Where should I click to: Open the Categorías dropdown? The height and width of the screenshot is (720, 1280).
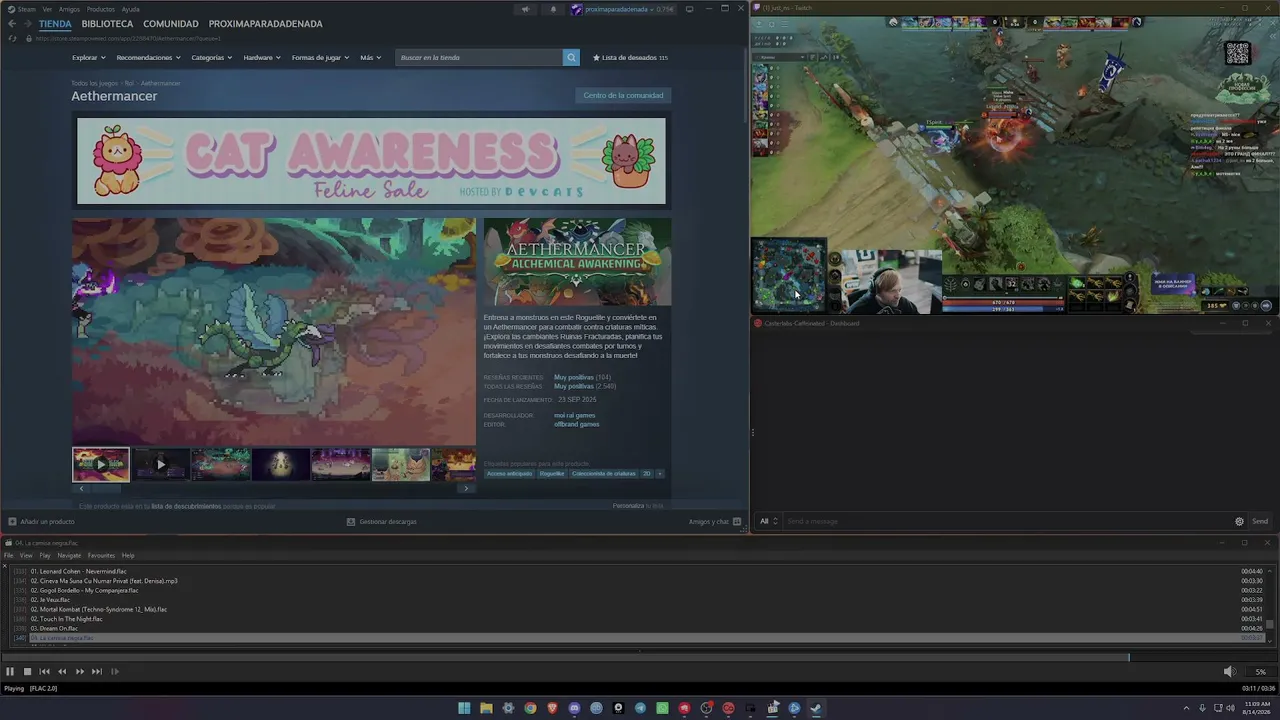(x=212, y=58)
